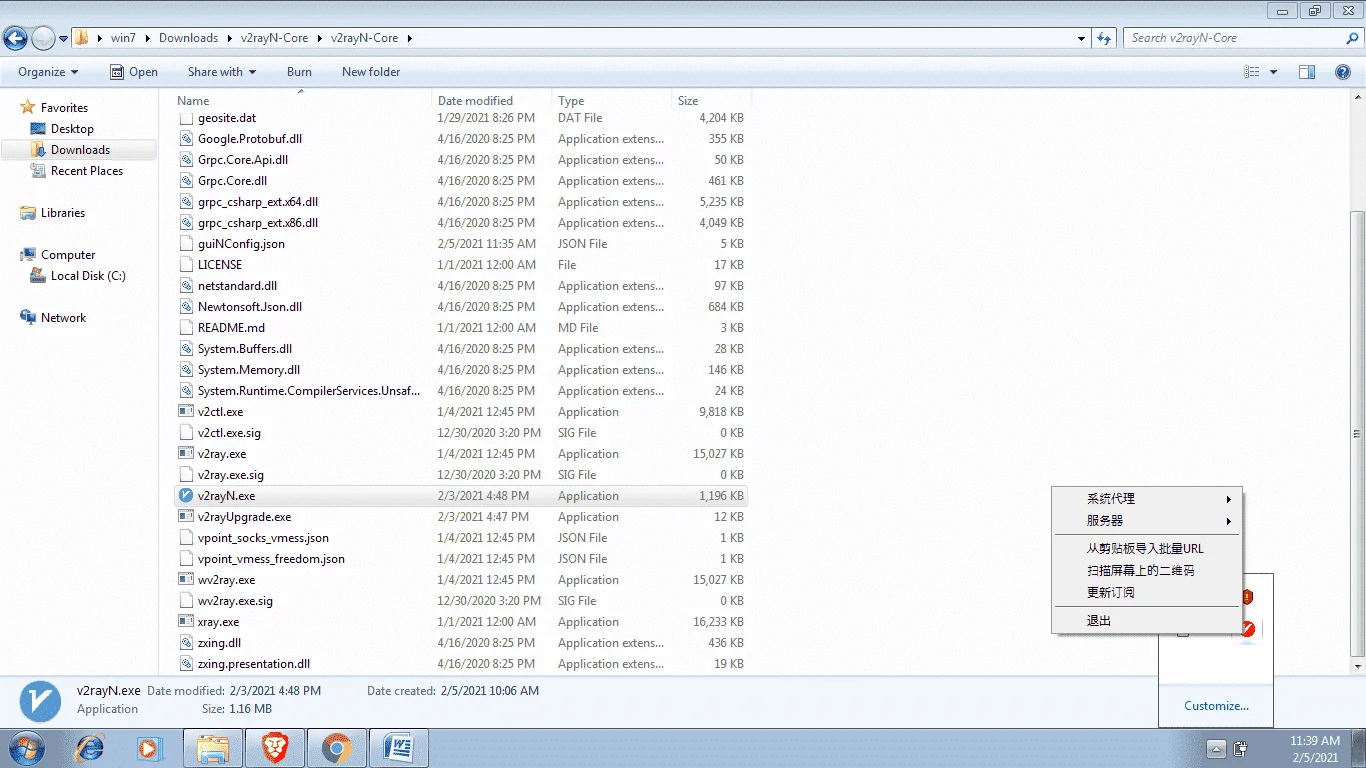Click the Computer icon in navigation pane
This screenshot has width=1366, height=768.
pos(28,255)
